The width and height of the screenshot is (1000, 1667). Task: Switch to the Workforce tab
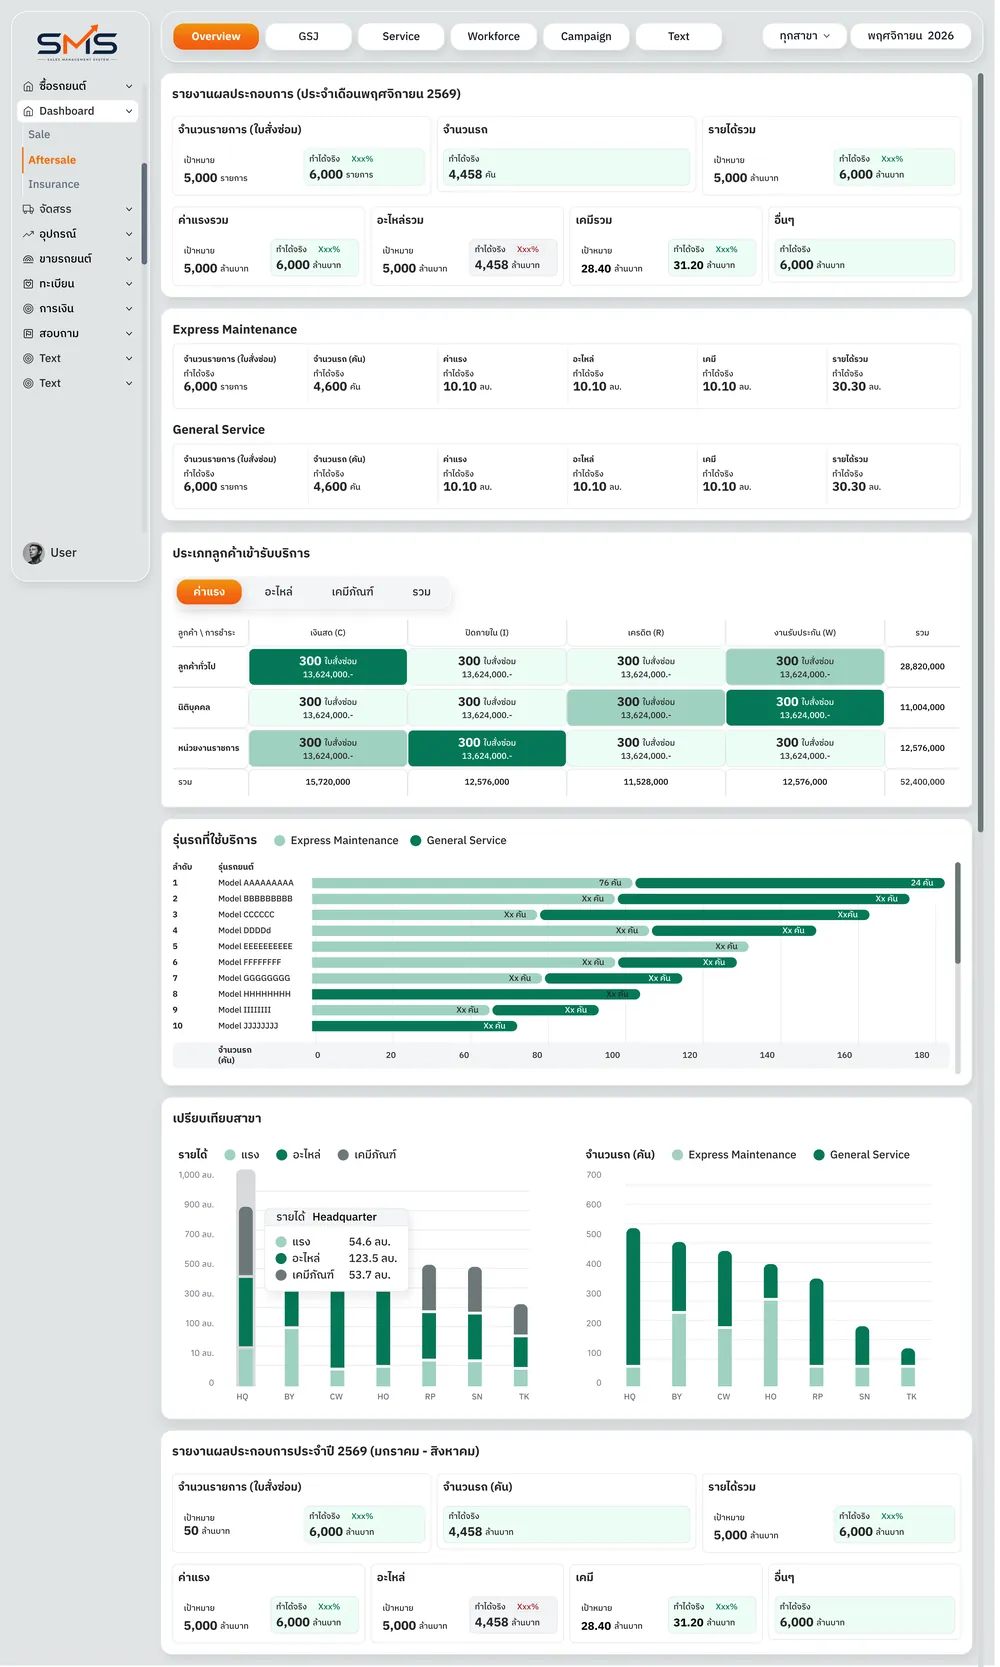click(x=494, y=36)
